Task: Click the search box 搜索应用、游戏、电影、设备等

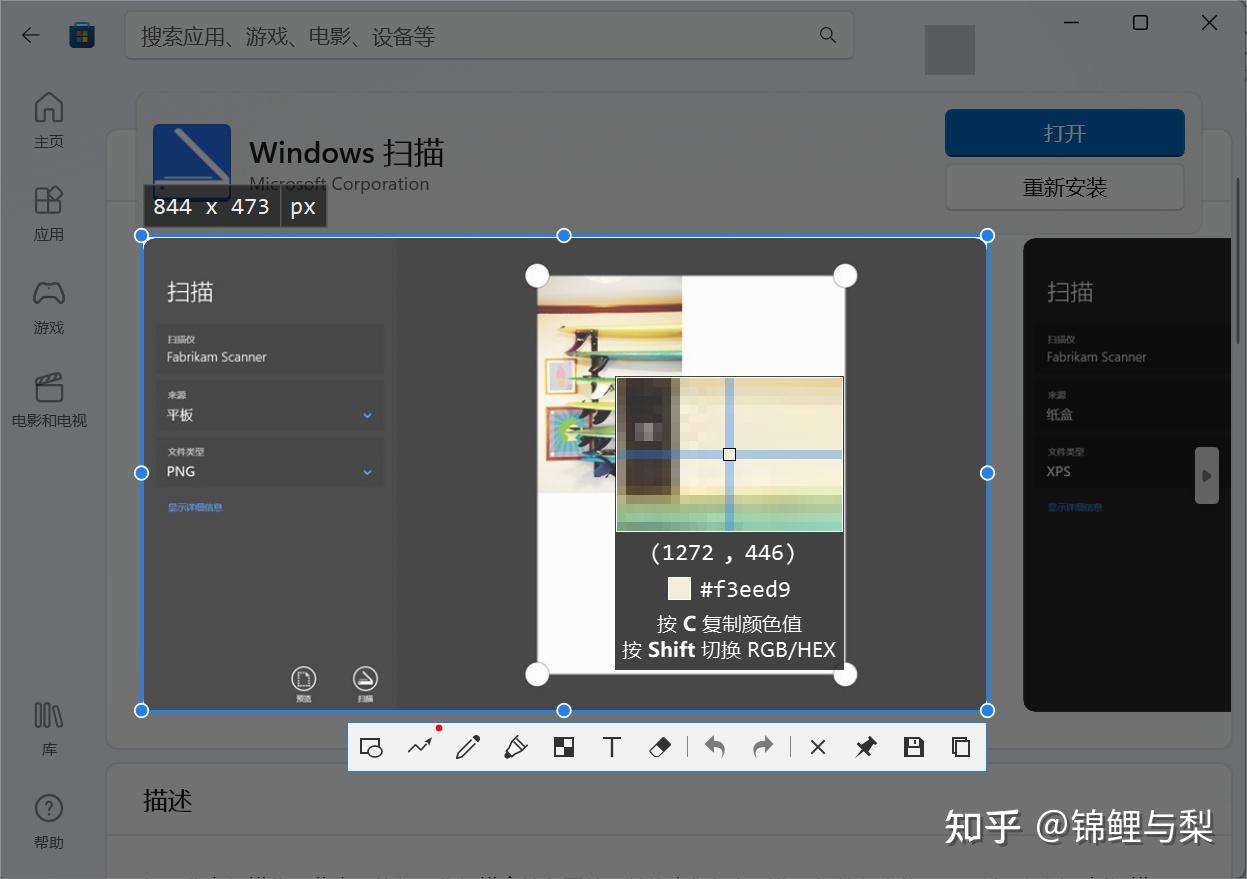Action: (x=489, y=36)
